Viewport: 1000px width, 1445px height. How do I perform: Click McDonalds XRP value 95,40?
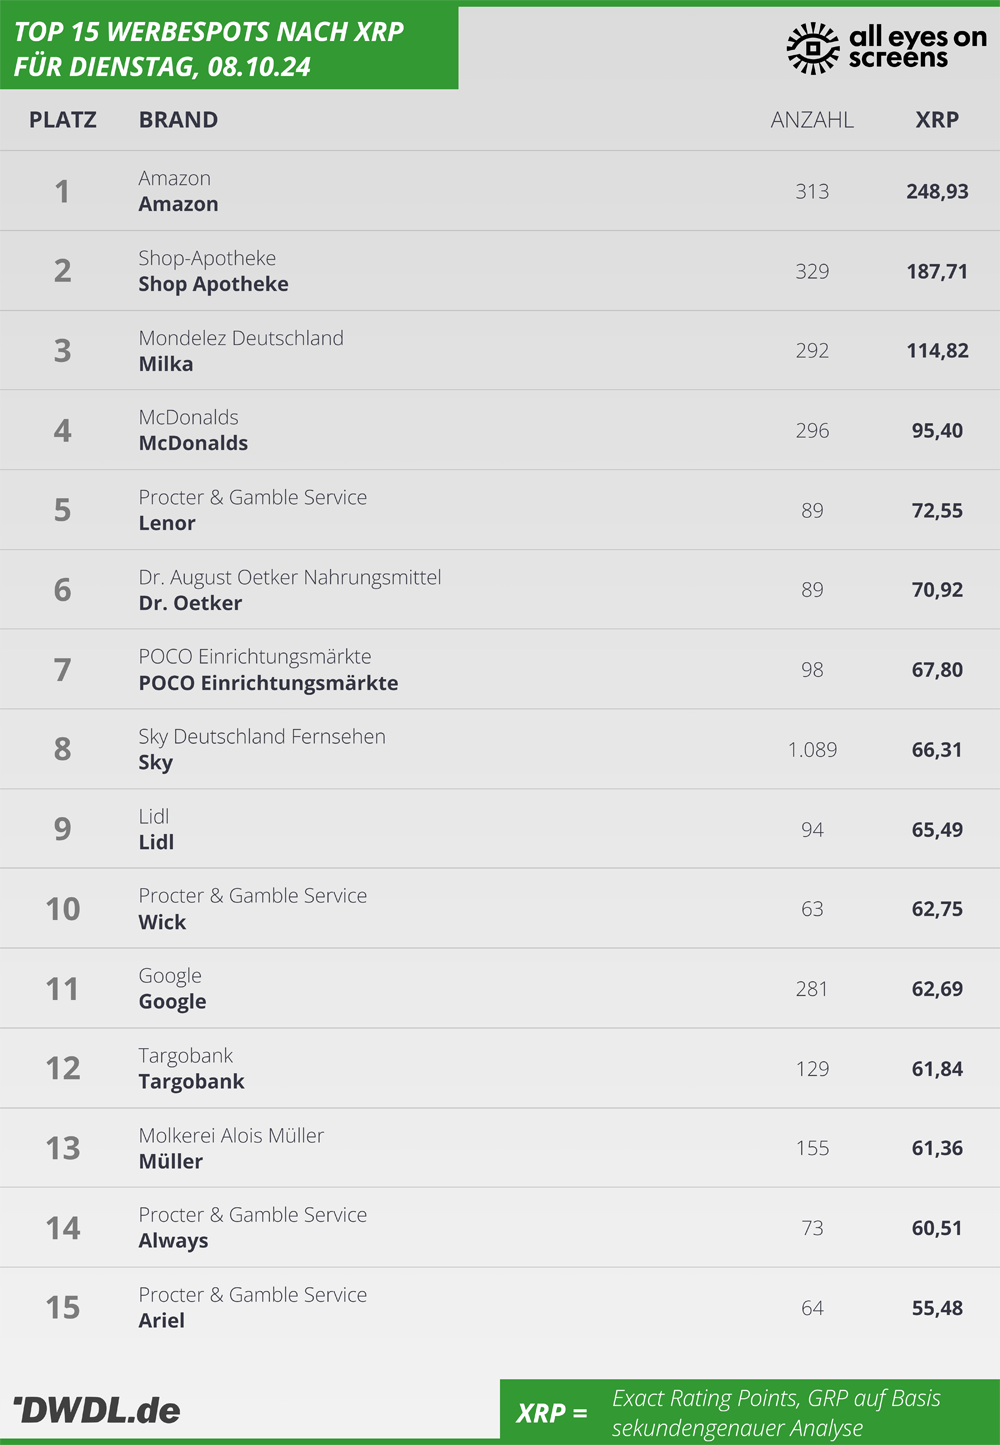coord(937,431)
